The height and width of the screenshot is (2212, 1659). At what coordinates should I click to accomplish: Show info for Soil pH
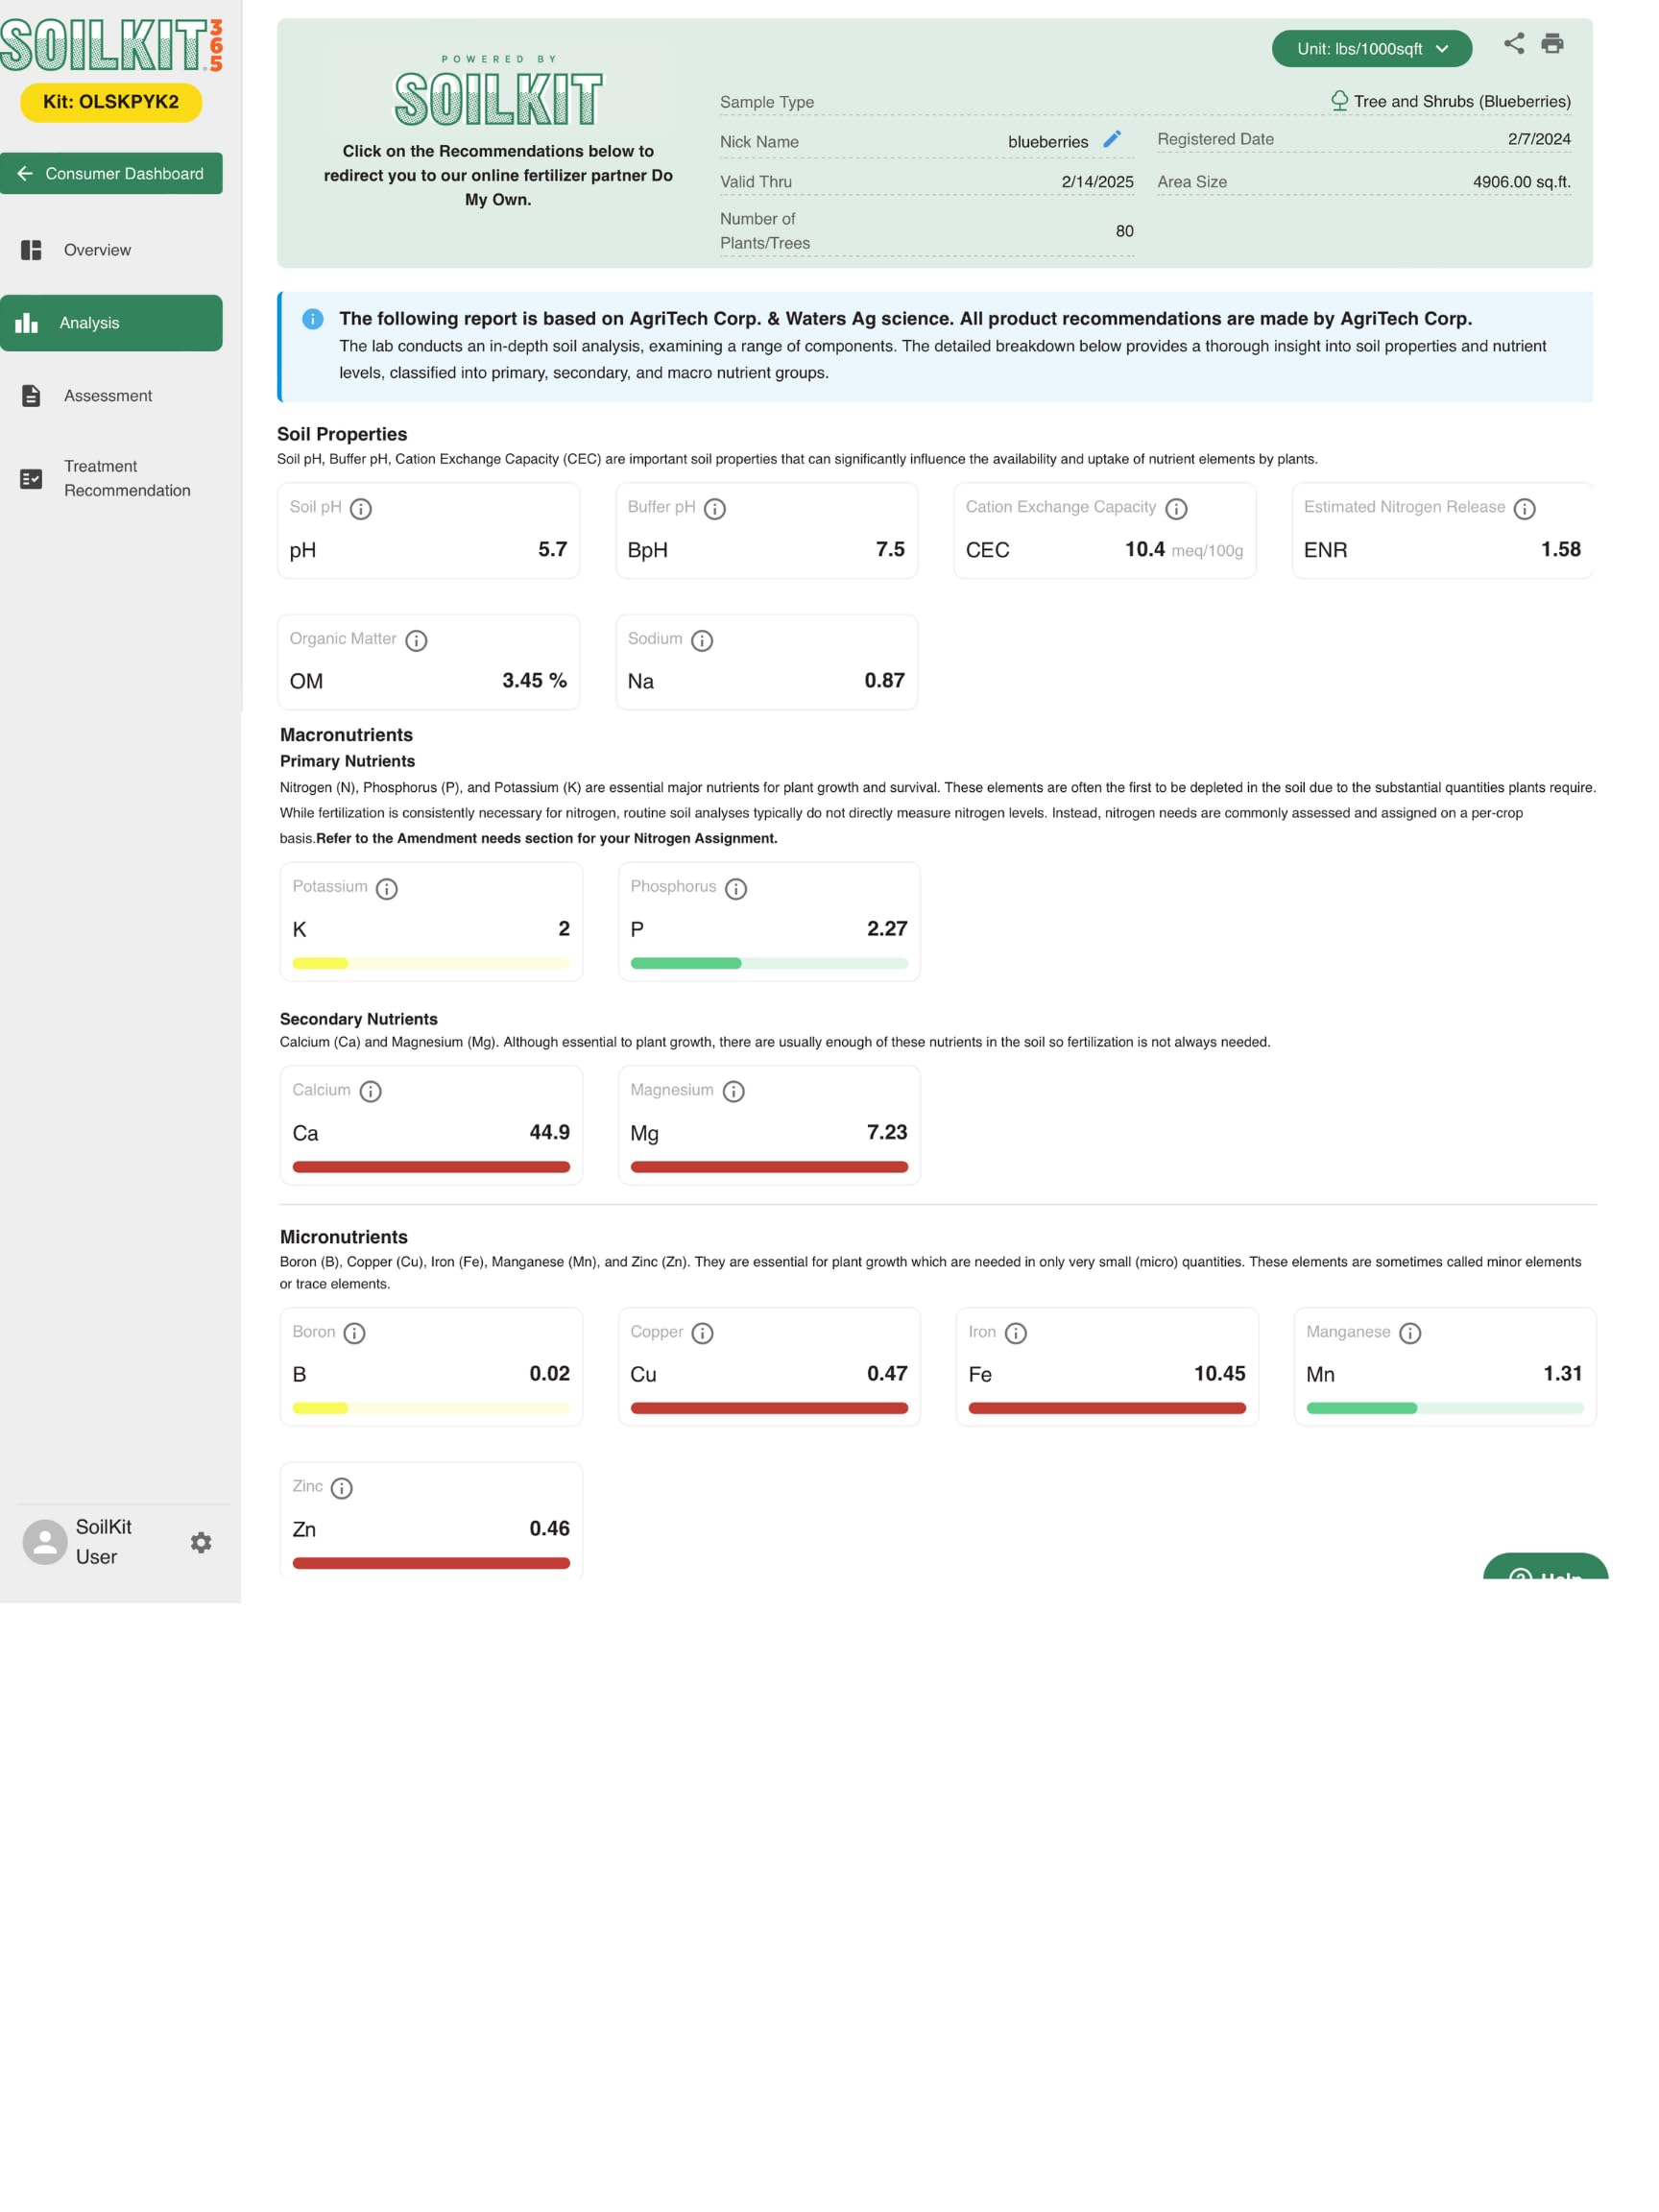pos(361,509)
